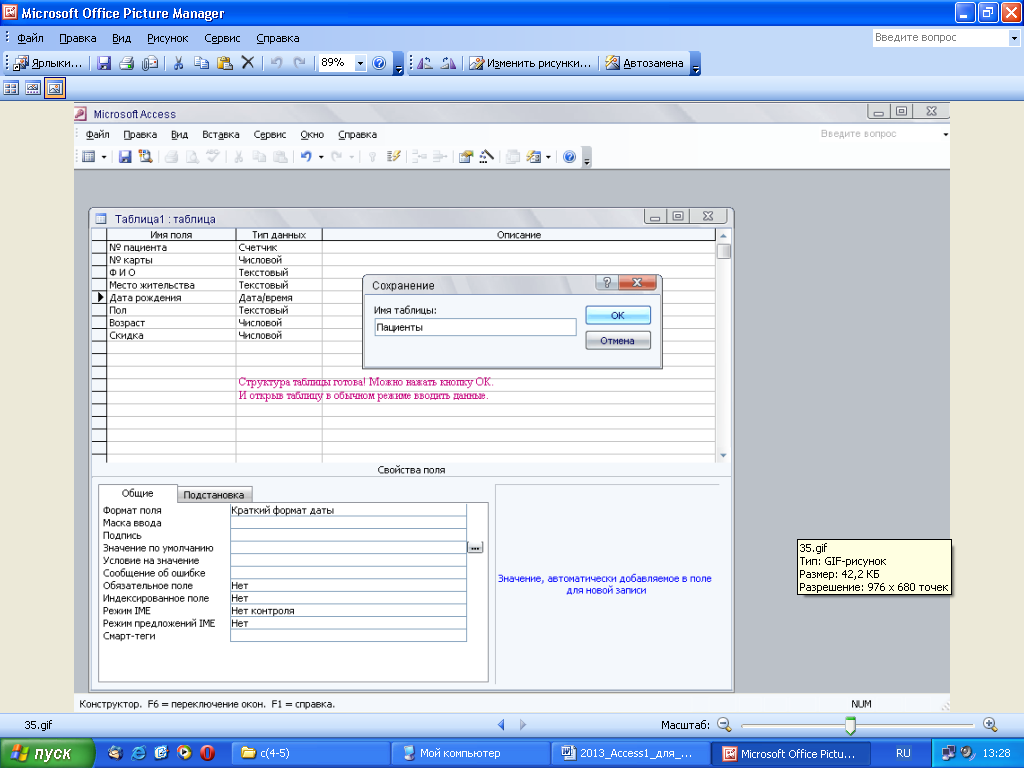Switch to single picture view

55,88
